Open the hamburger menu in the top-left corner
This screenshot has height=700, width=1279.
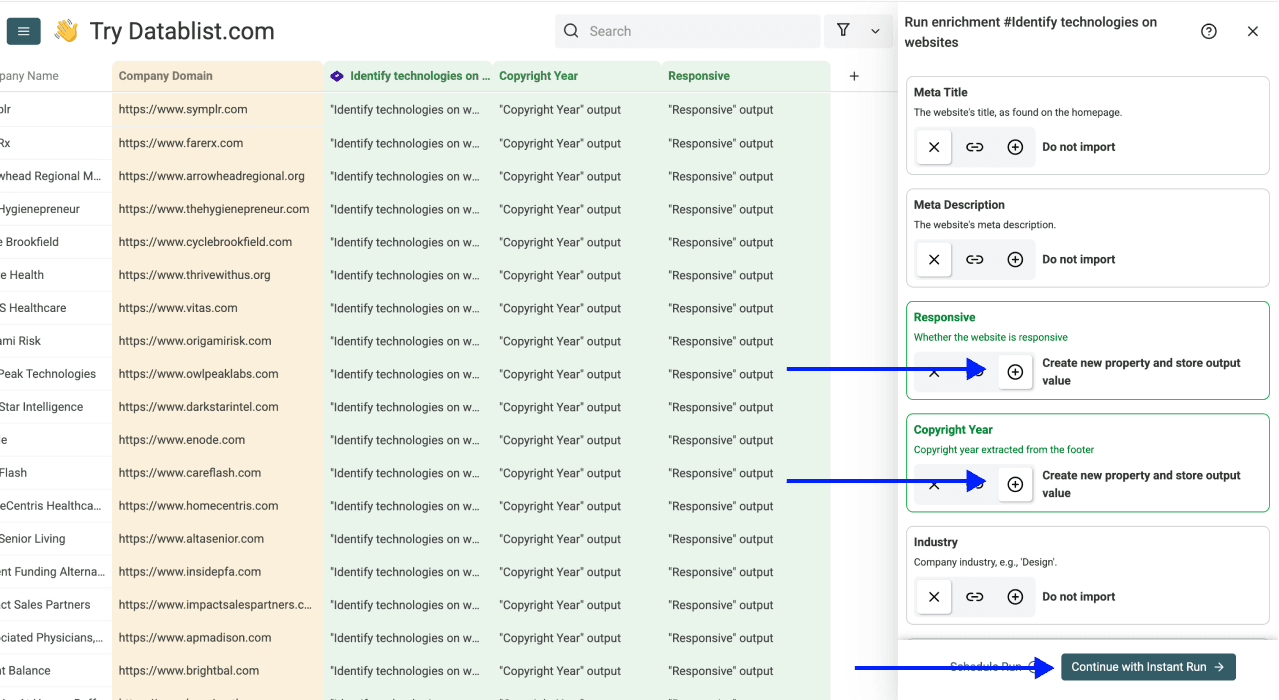[23, 30]
